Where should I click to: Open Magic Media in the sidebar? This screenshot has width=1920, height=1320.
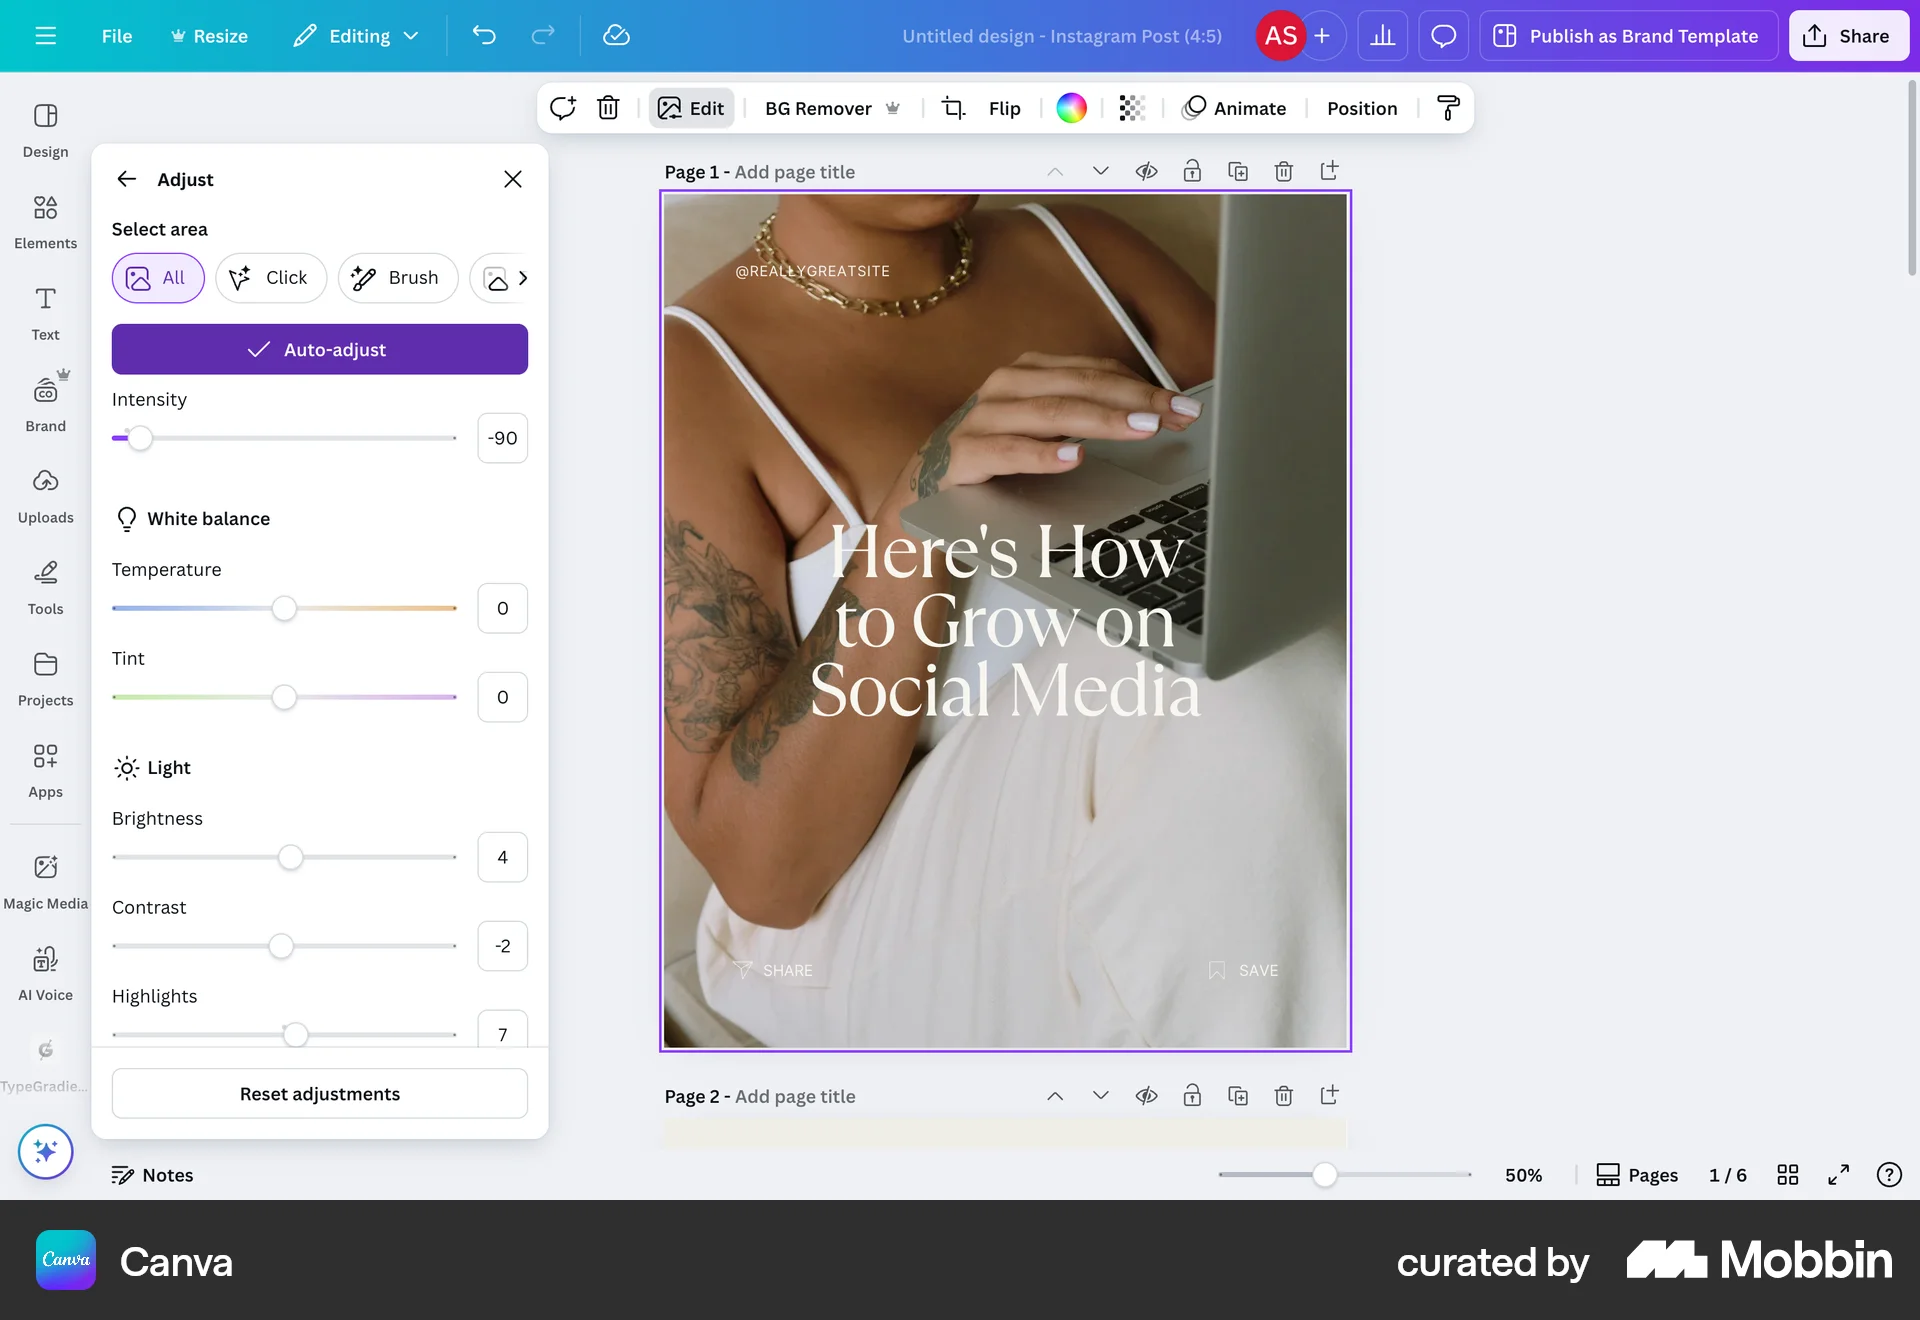click(x=45, y=876)
